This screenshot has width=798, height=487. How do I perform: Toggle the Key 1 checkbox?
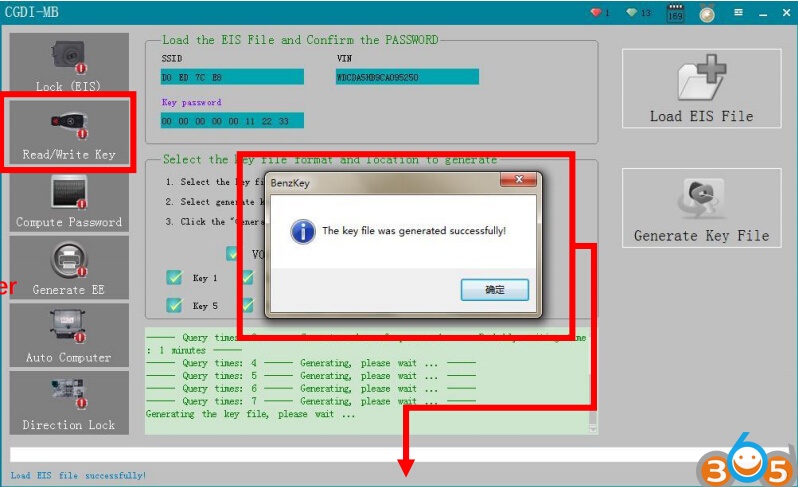click(x=174, y=277)
